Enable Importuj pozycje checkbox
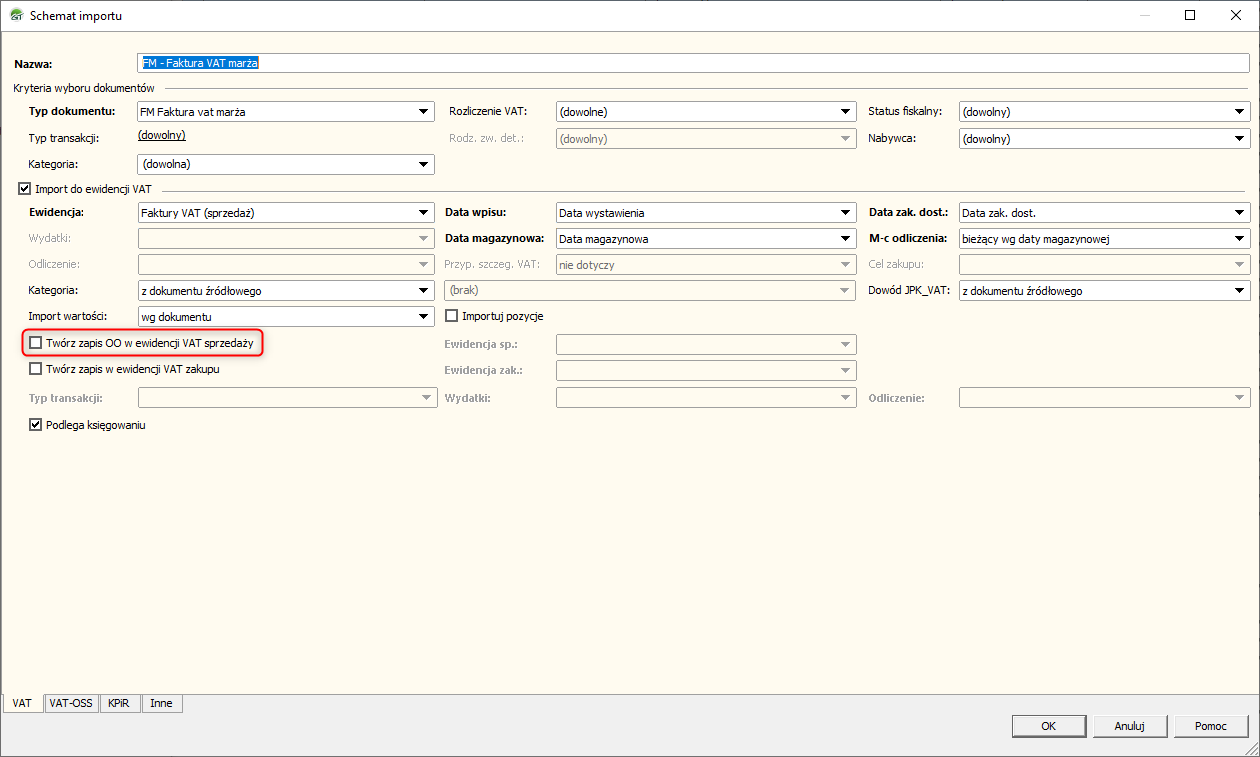Screen dimensions: 1260x757 coord(451,316)
